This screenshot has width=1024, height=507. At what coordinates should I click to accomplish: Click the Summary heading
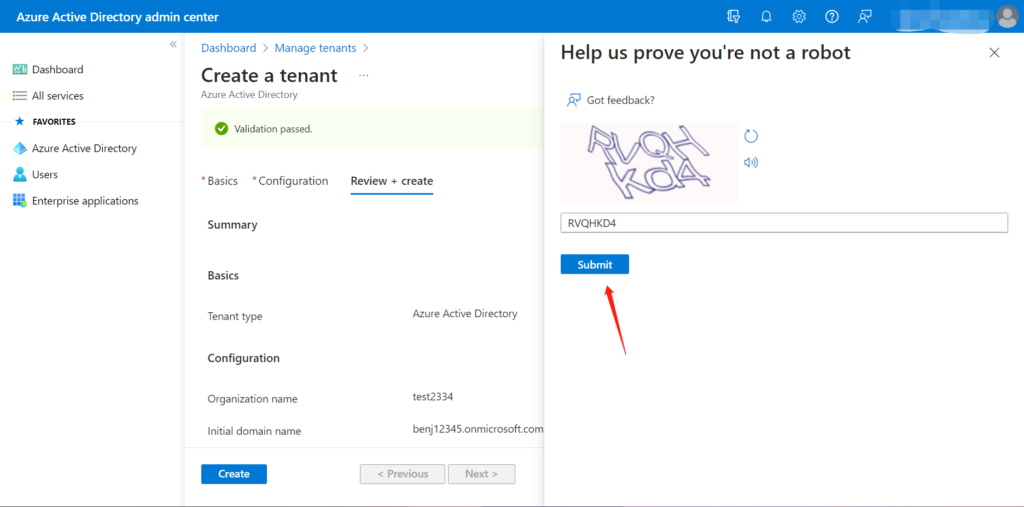[232, 224]
